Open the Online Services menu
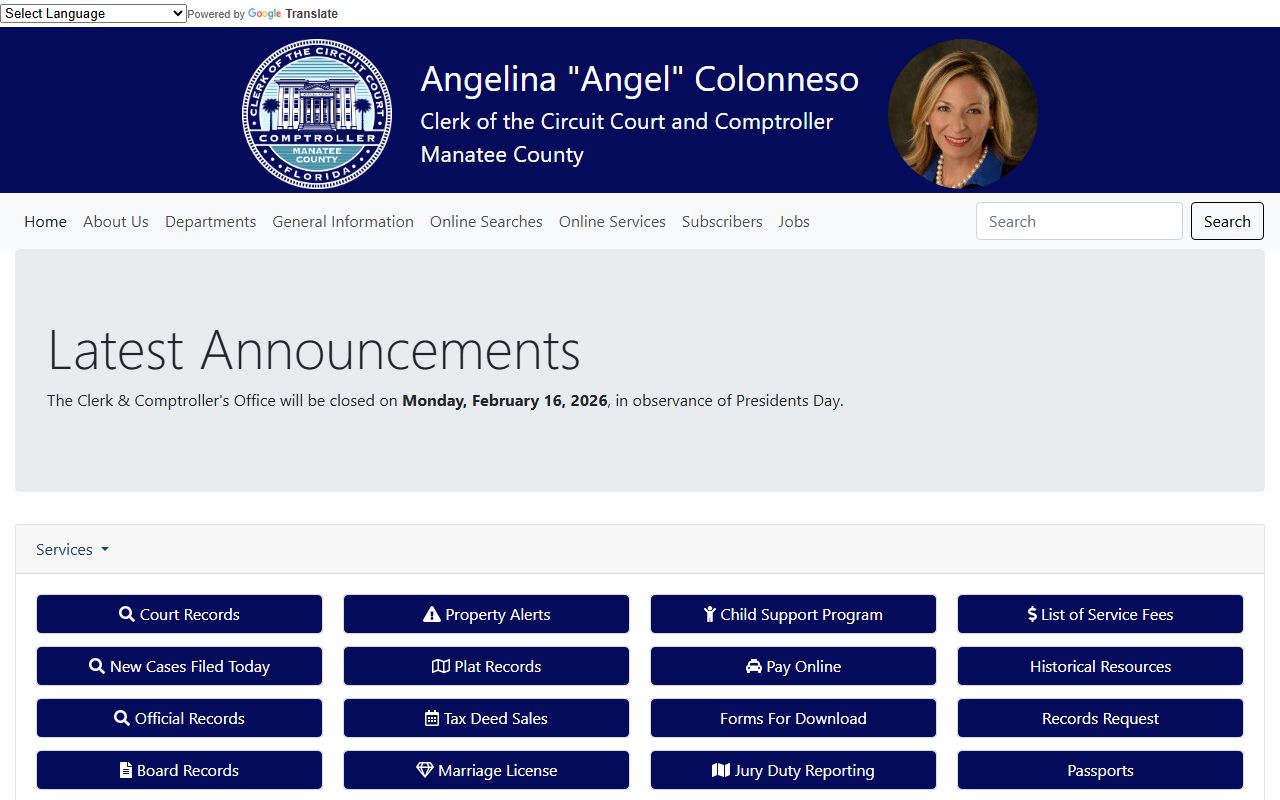Viewport: 1280px width, 800px height. 612,221
